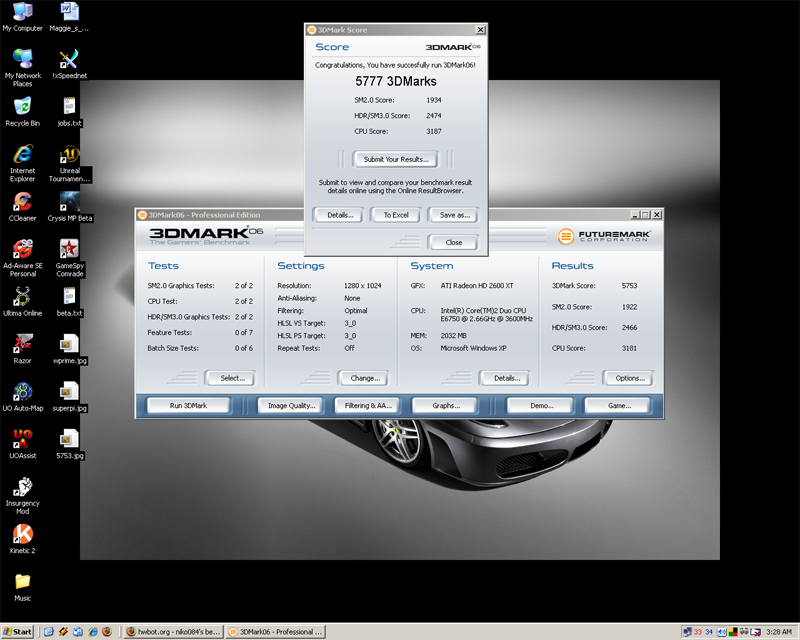This screenshot has height=640, width=800.
Task: Launch the UOAssist shortcut
Action: 22,444
